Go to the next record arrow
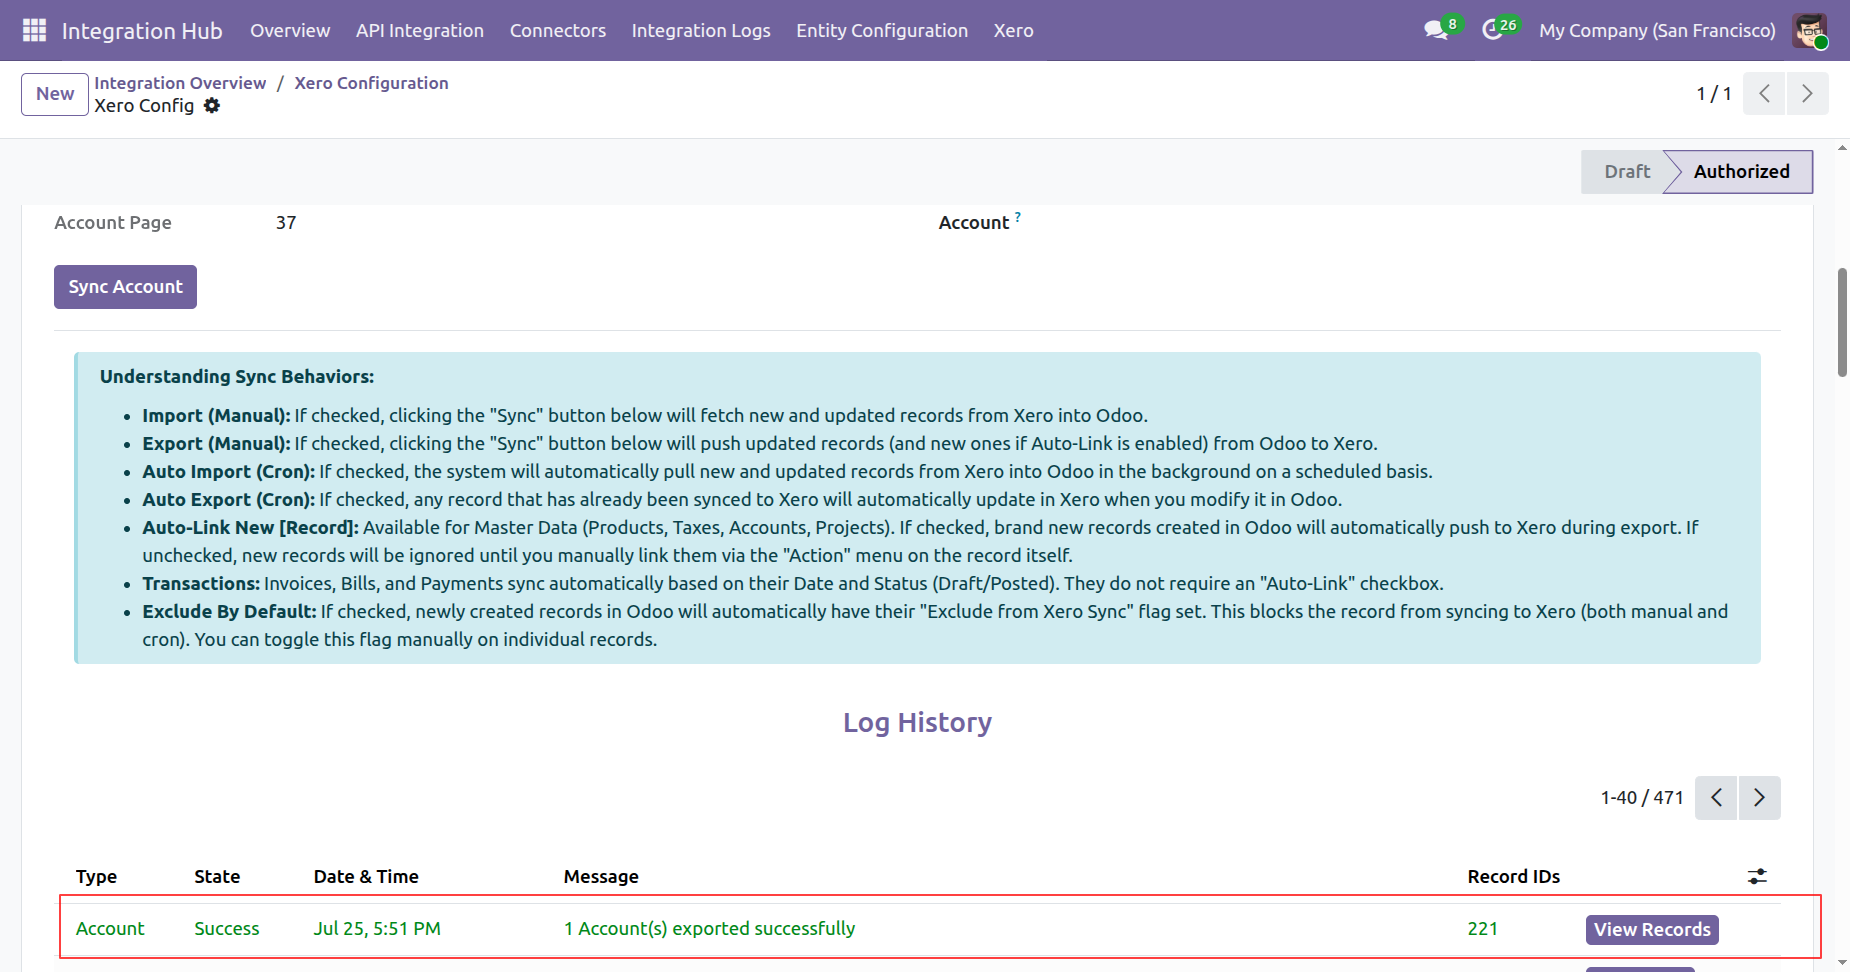 pyautogui.click(x=1807, y=93)
